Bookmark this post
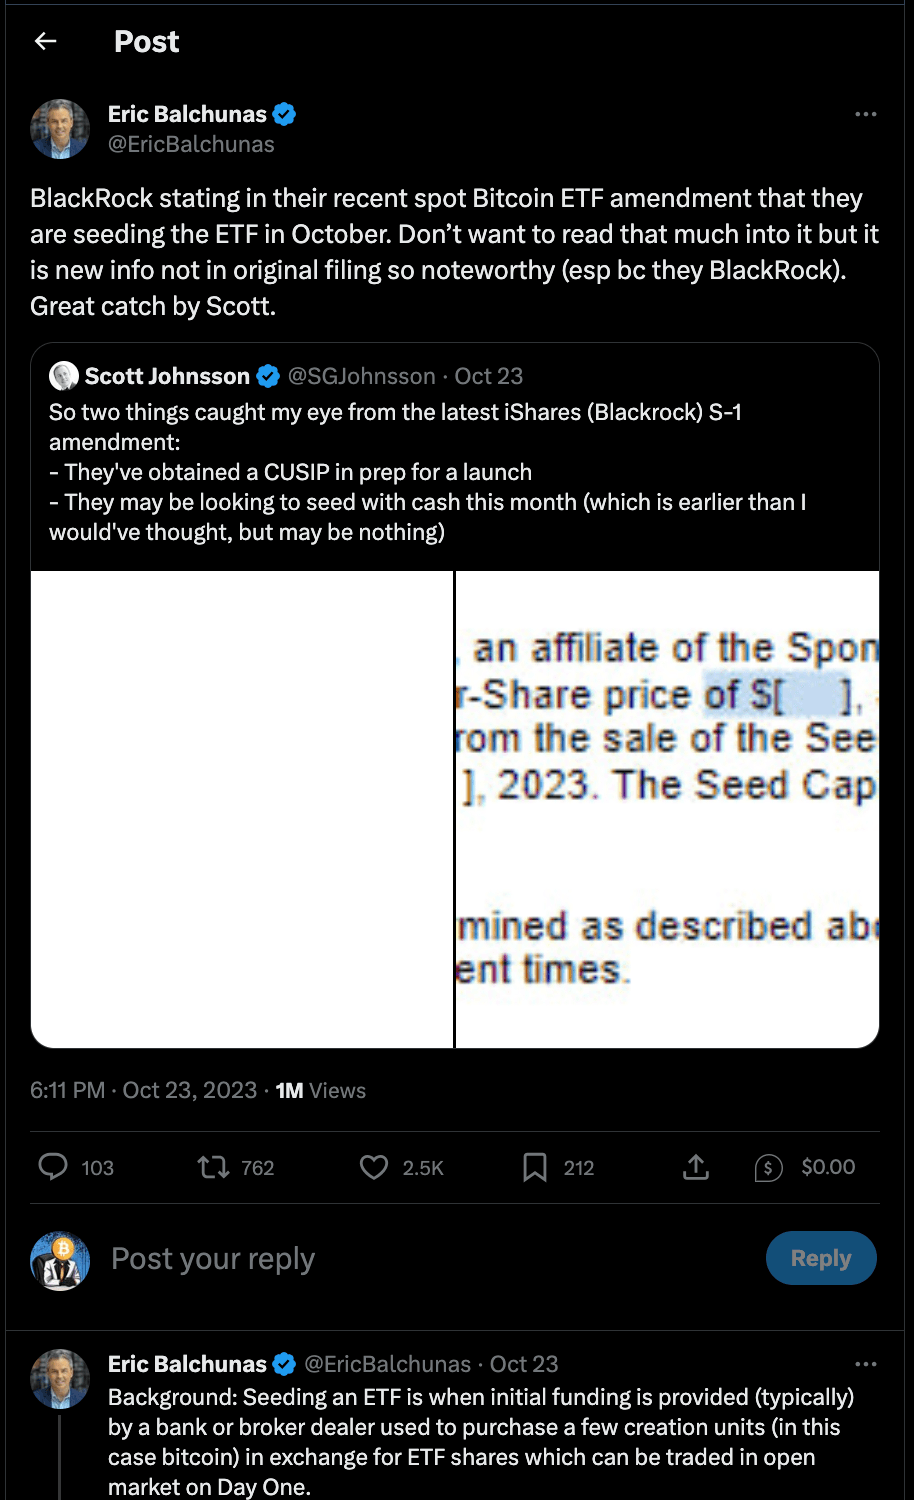This screenshot has height=1500, width=914. (x=535, y=1167)
